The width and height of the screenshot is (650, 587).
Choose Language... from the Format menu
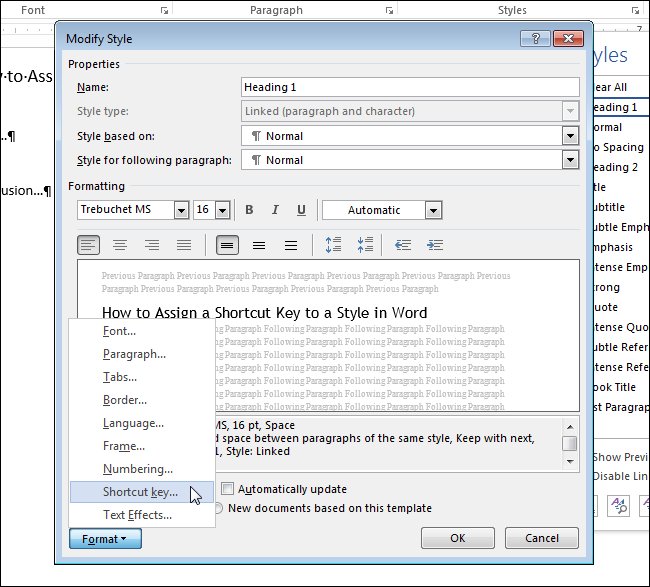[142, 423]
